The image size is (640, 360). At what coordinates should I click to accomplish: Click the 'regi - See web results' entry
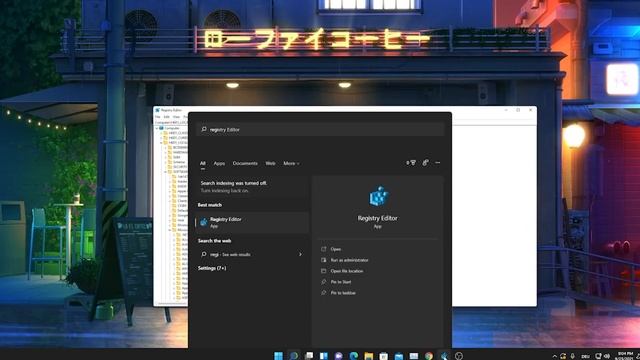click(231, 254)
